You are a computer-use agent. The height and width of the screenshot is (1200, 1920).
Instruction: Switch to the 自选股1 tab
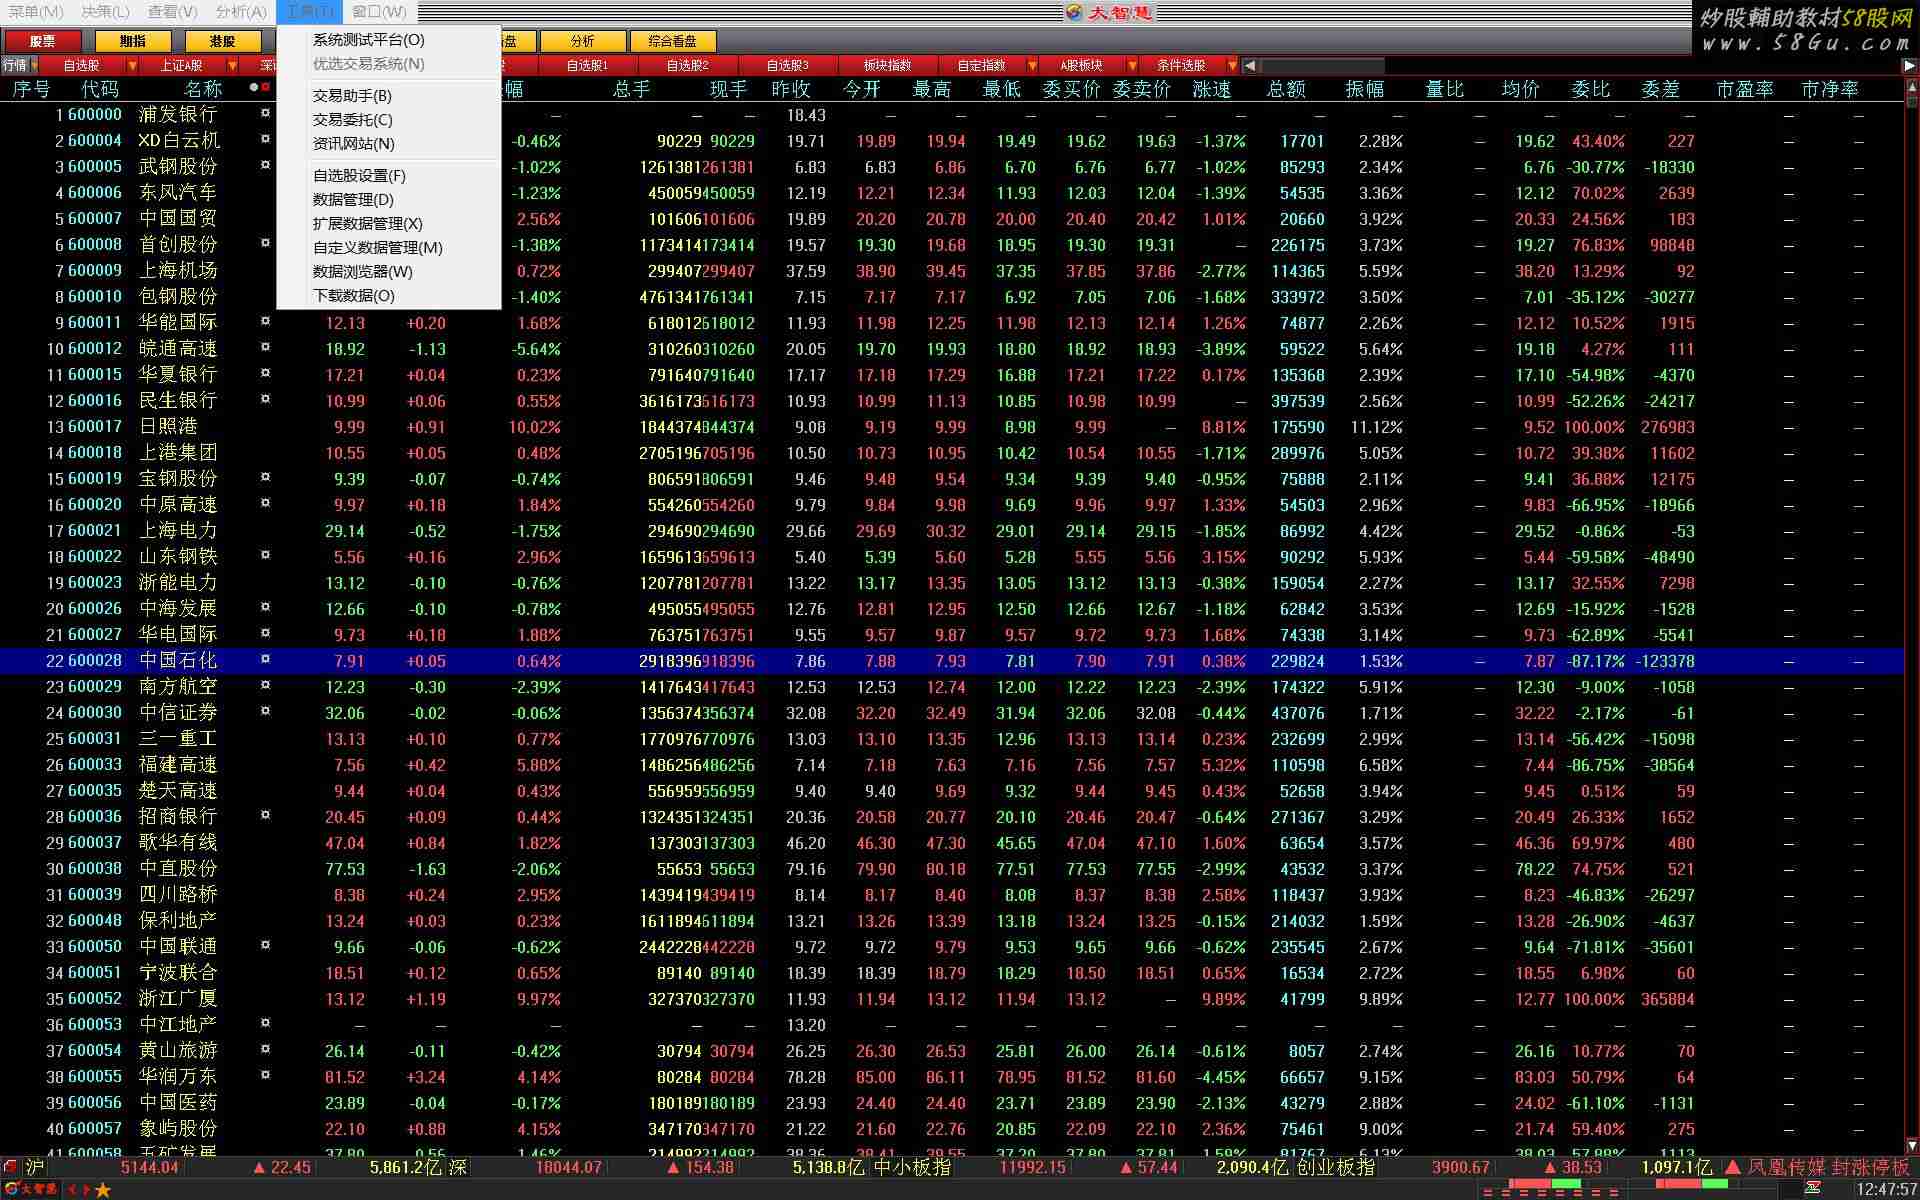coord(587,66)
